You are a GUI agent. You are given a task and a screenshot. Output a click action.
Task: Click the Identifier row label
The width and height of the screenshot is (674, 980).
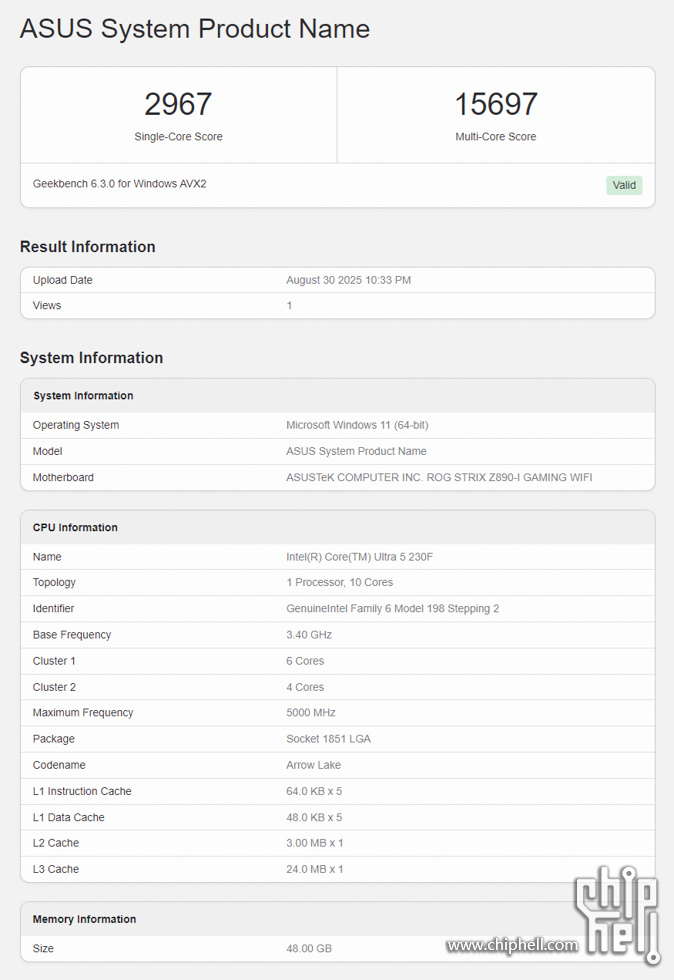click(53, 609)
